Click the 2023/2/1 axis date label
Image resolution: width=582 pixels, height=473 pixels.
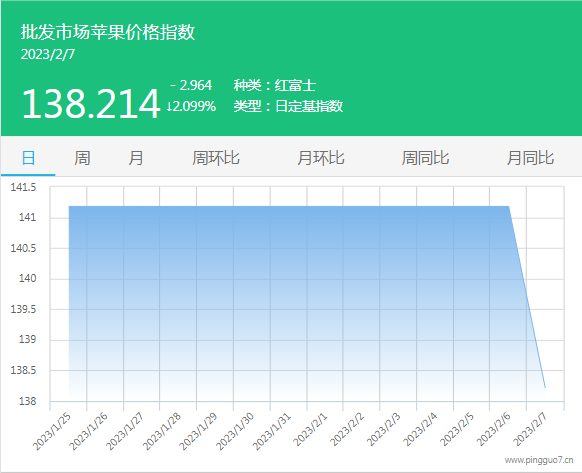(x=310, y=429)
